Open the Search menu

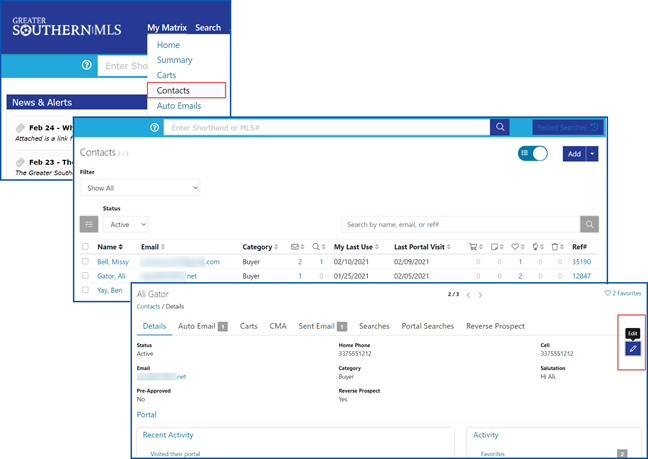[x=208, y=28]
